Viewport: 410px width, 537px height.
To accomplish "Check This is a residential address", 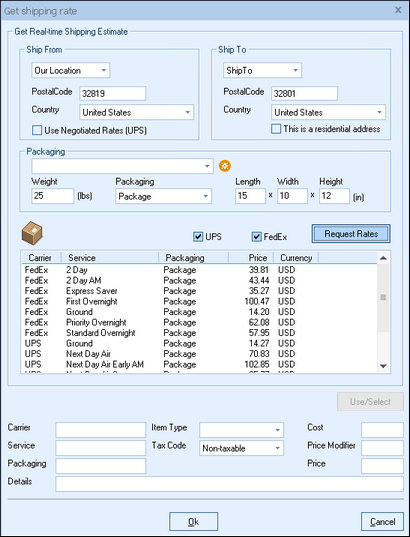I will point(276,129).
